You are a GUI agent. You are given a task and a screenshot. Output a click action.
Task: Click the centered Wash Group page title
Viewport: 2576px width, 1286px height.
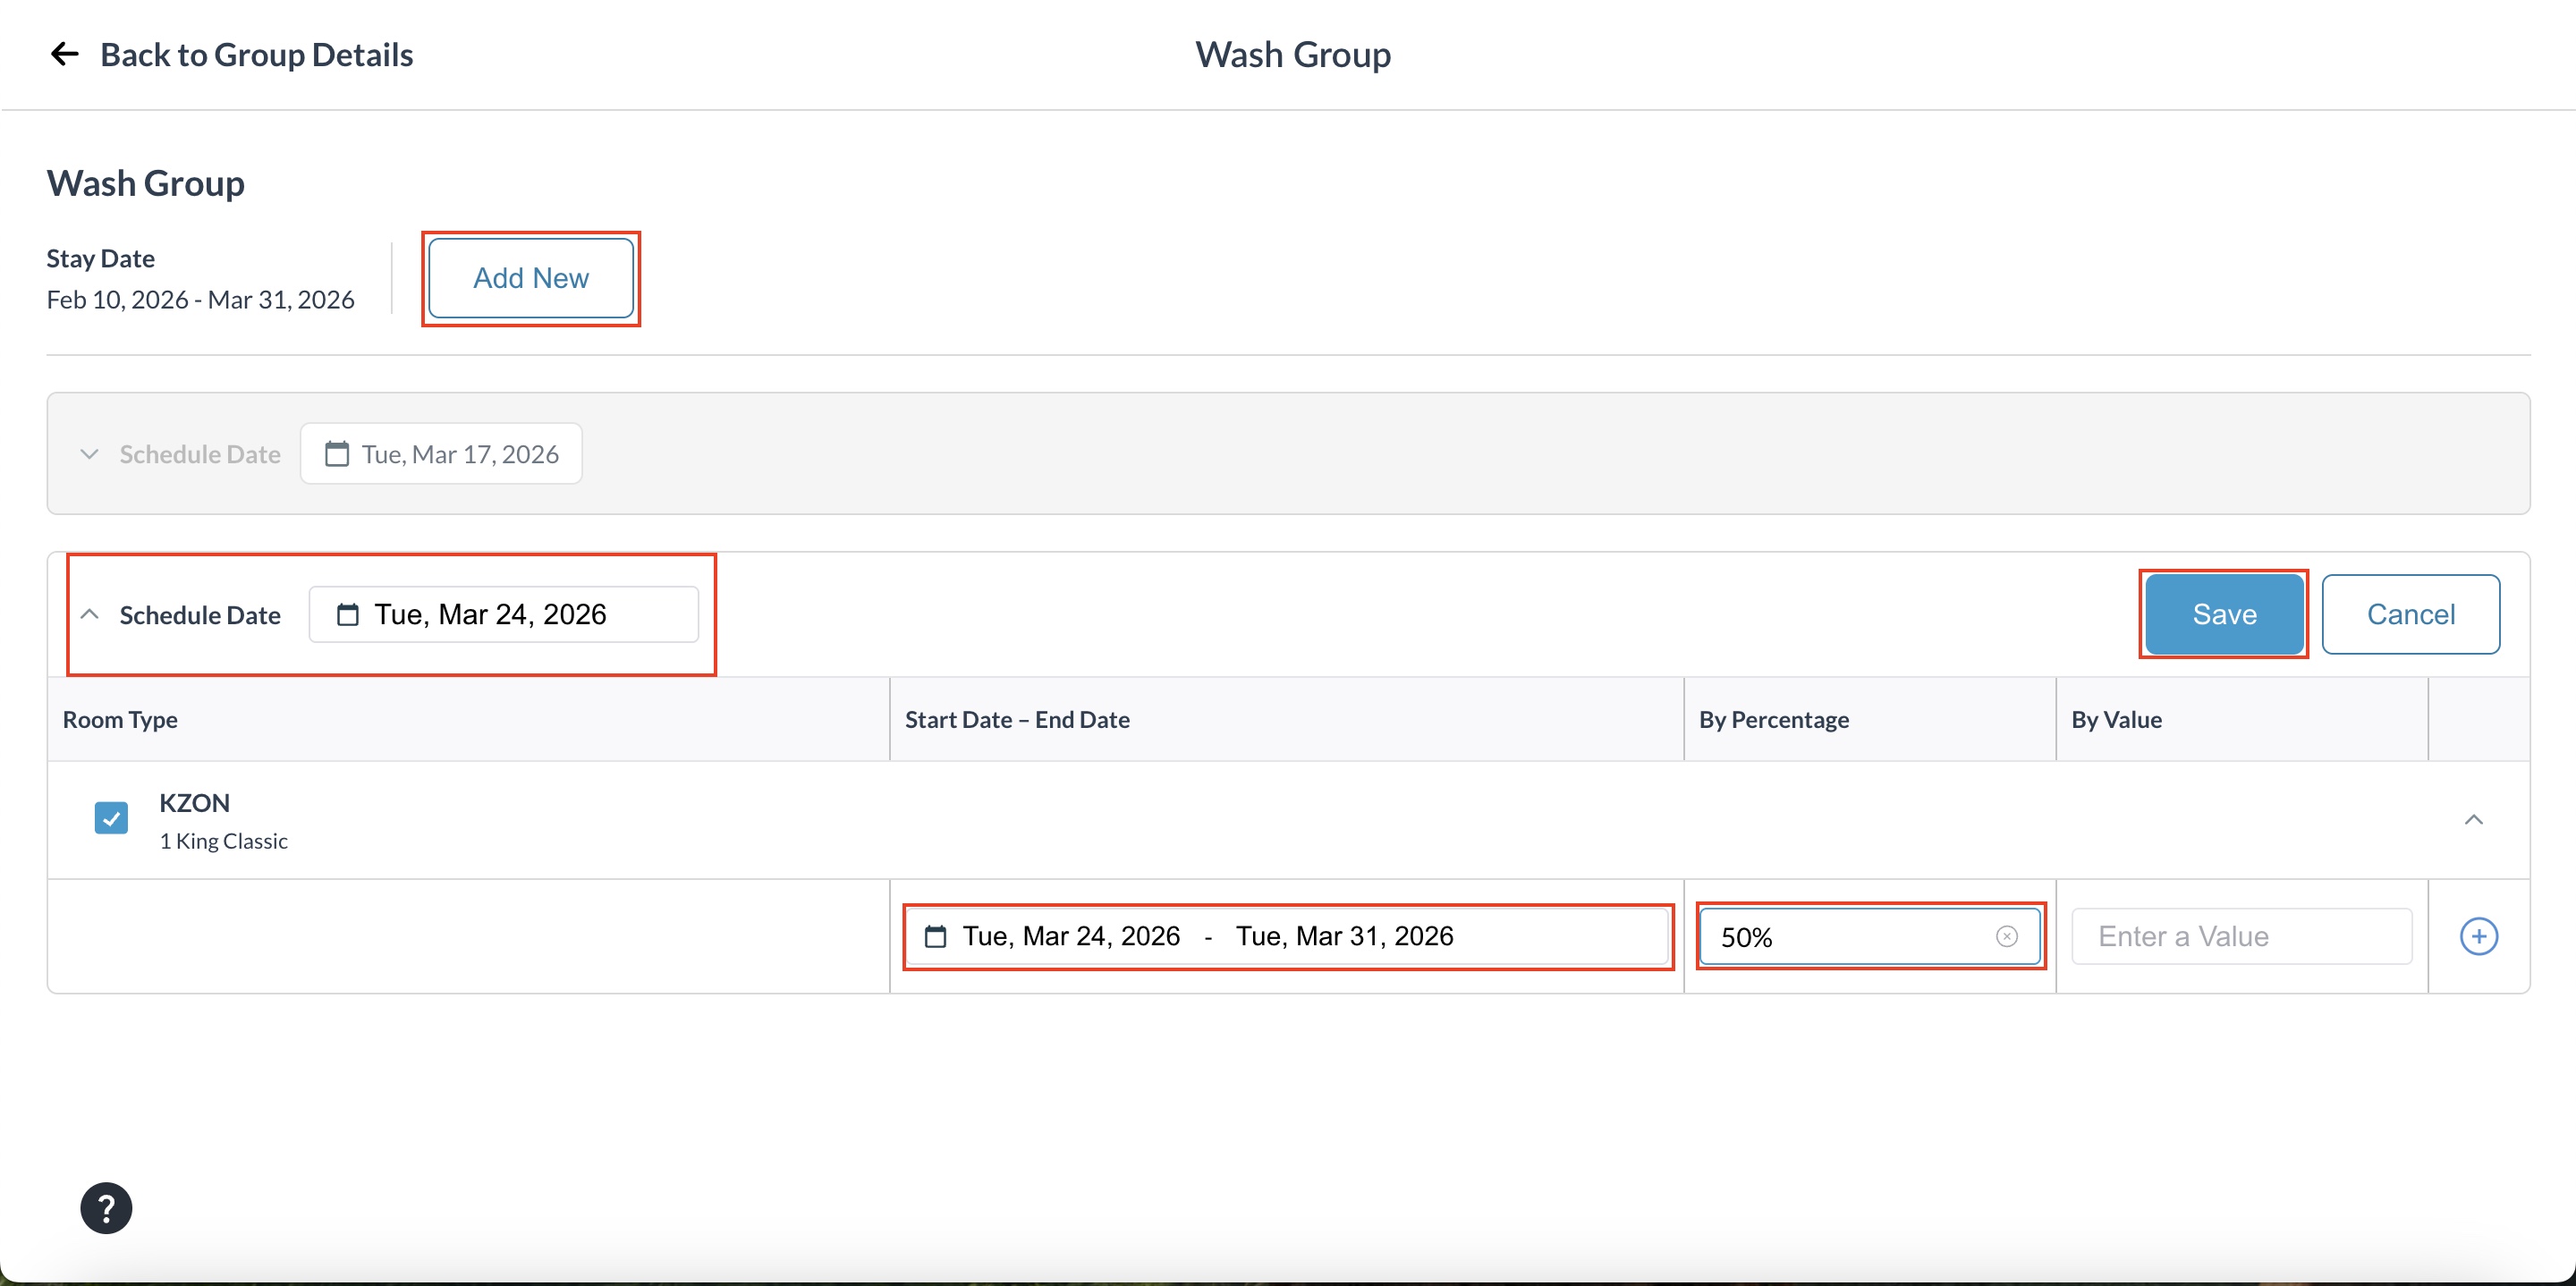1292,54
